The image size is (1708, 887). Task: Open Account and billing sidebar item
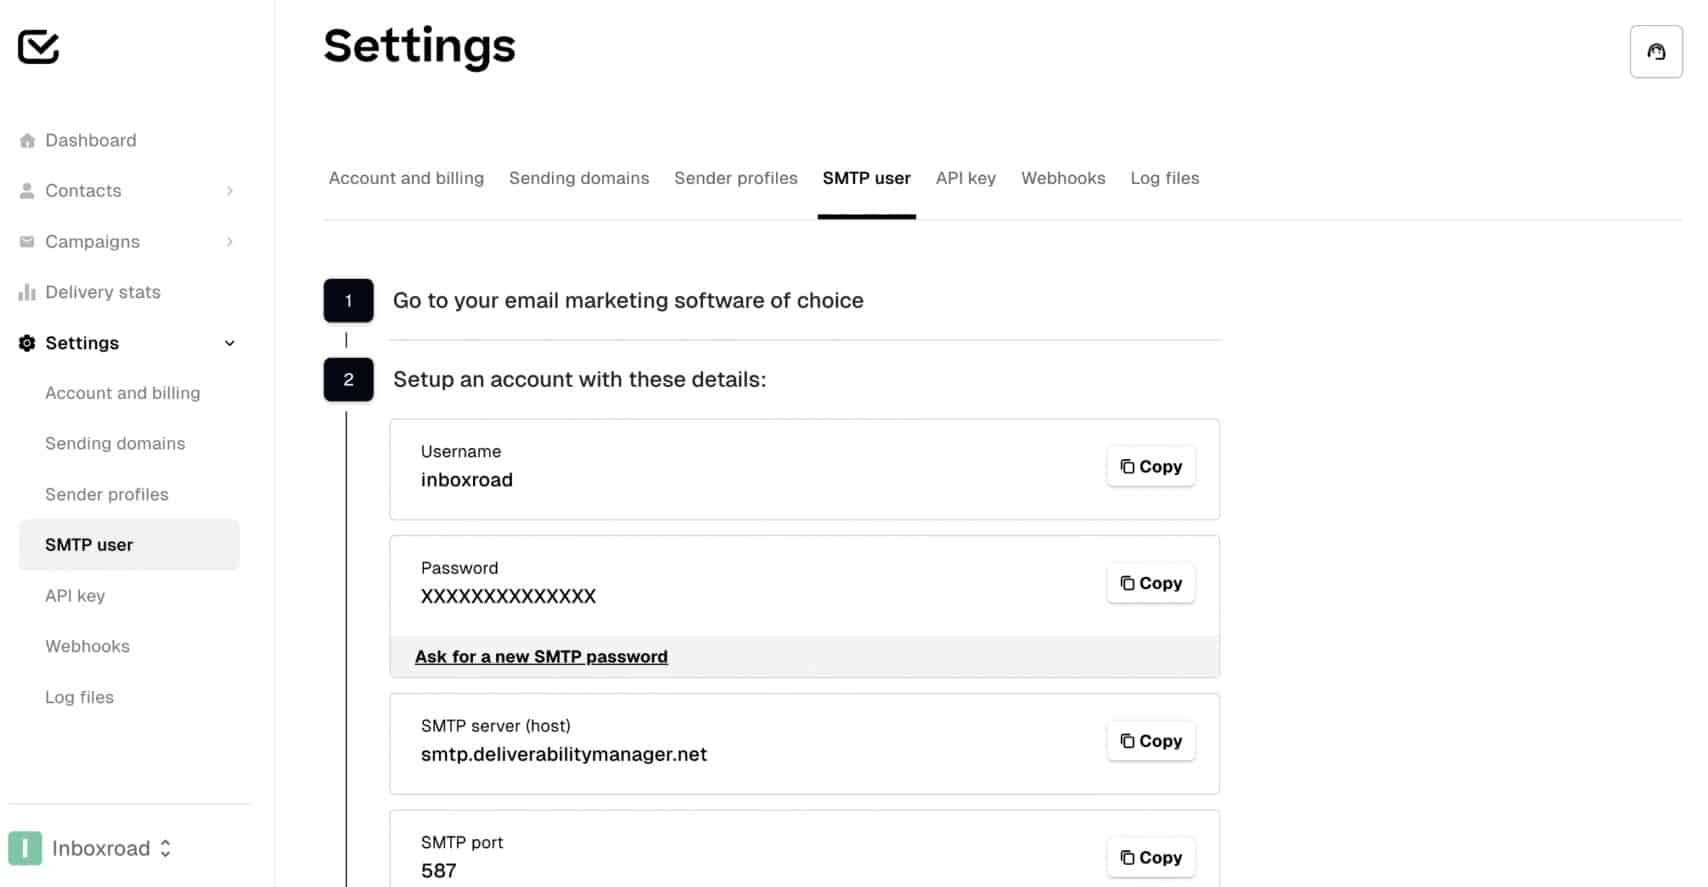click(x=123, y=393)
